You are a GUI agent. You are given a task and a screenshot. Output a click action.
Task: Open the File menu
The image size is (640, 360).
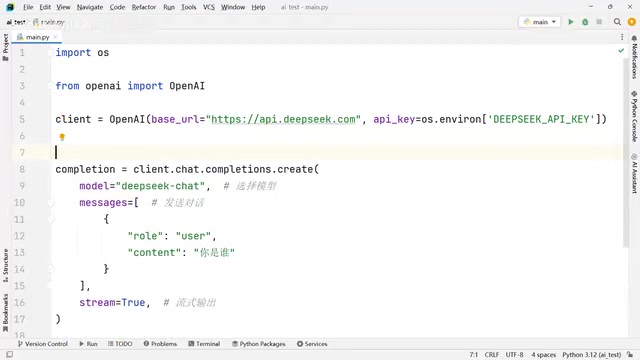[28, 7]
